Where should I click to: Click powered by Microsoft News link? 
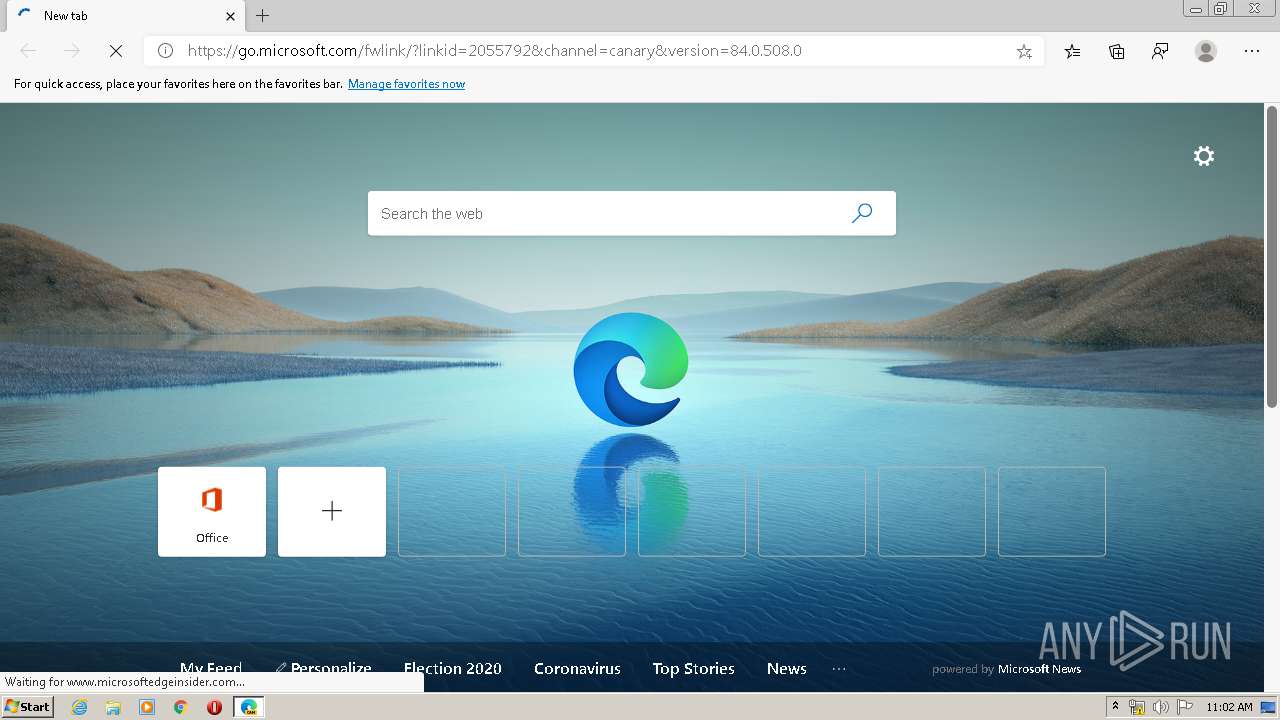pyautogui.click(x=1006, y=669)
